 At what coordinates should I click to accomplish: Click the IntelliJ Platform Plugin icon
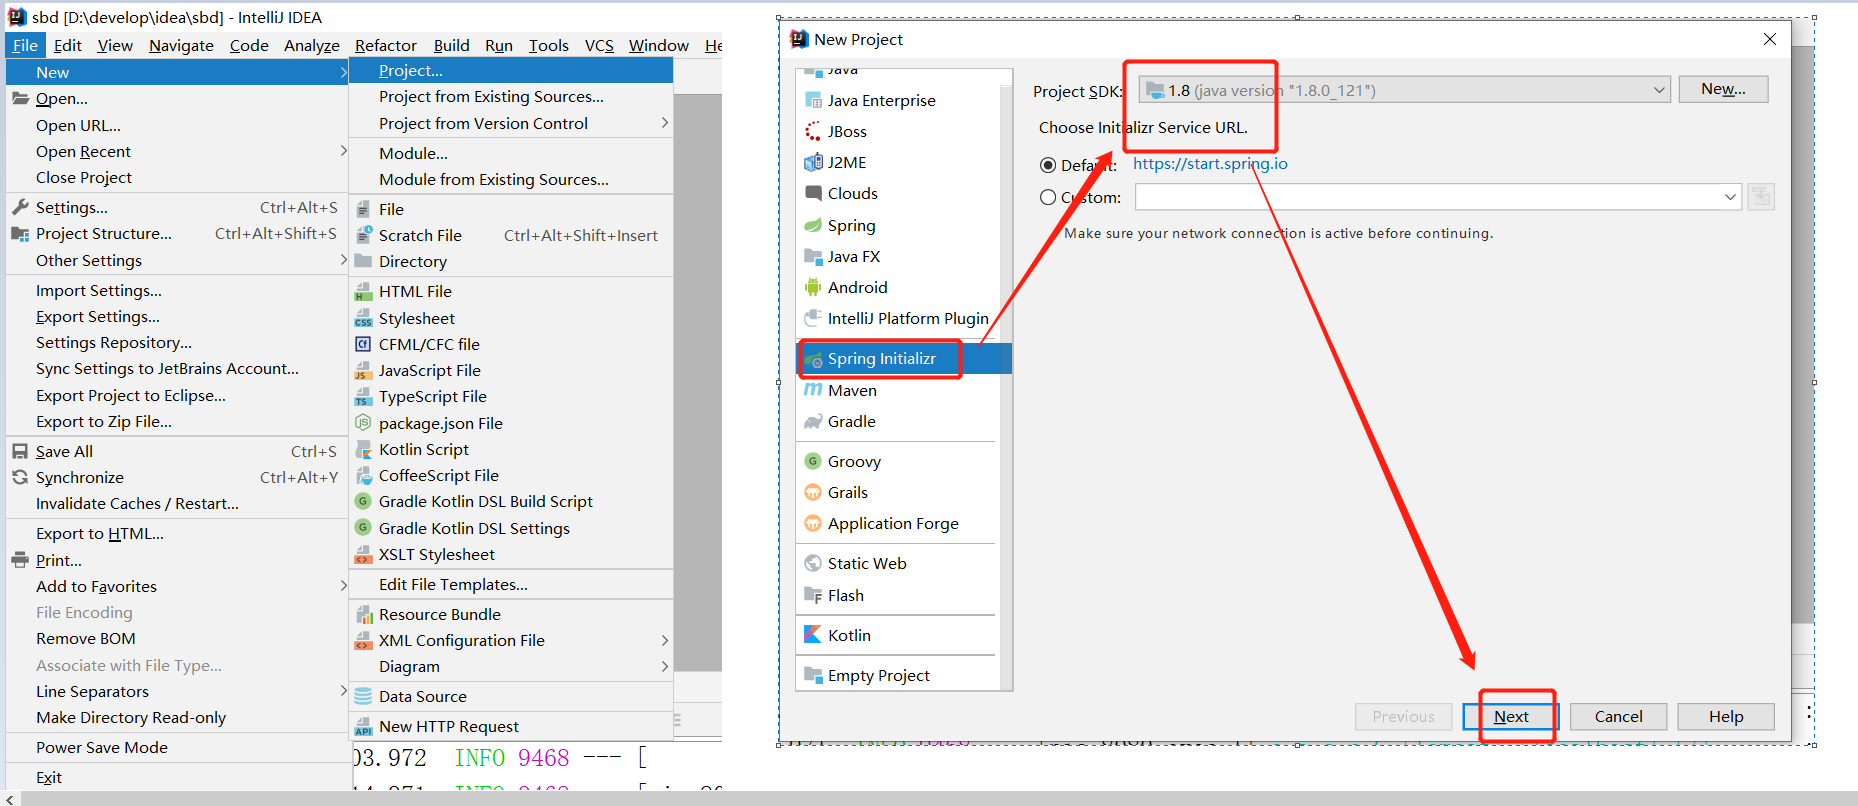coord(813,318)
